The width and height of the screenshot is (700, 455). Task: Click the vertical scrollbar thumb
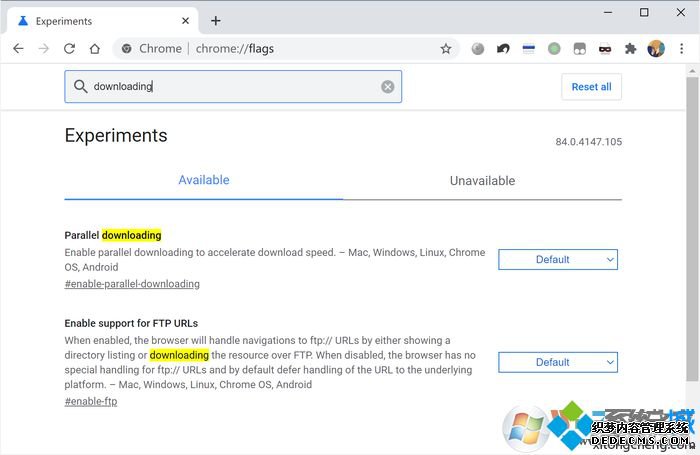click(x=692, y=229)
